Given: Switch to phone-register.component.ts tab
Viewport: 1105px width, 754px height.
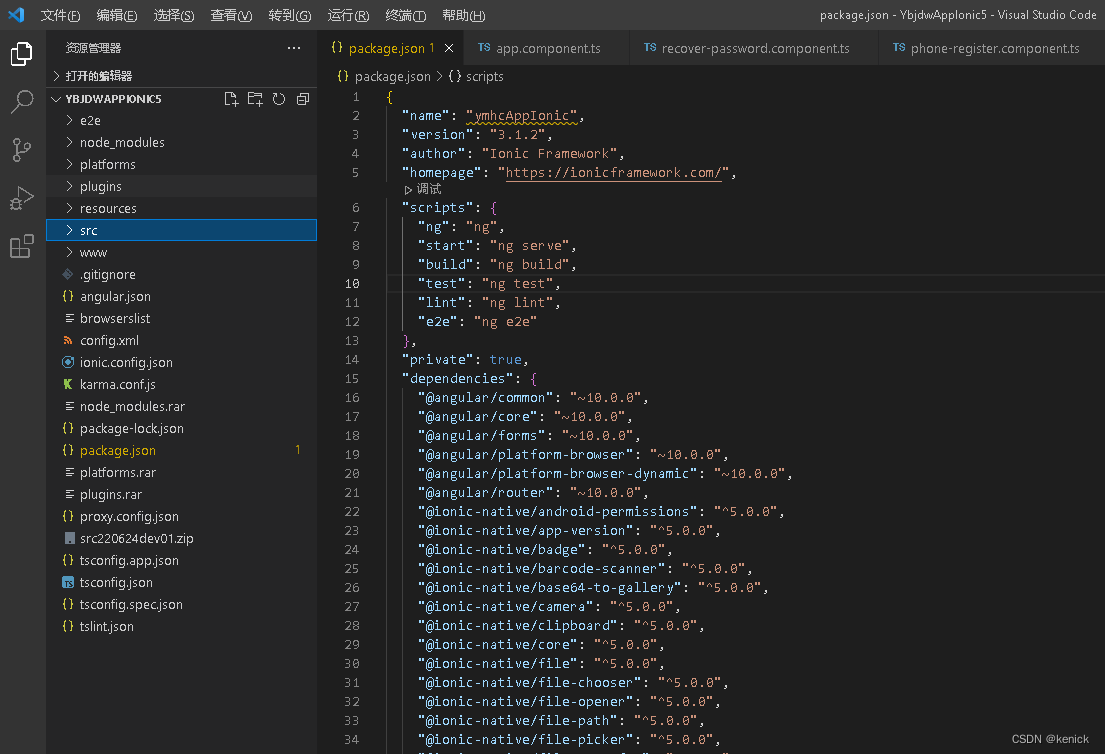Looking at the screenshot, I should click(992, 48).
